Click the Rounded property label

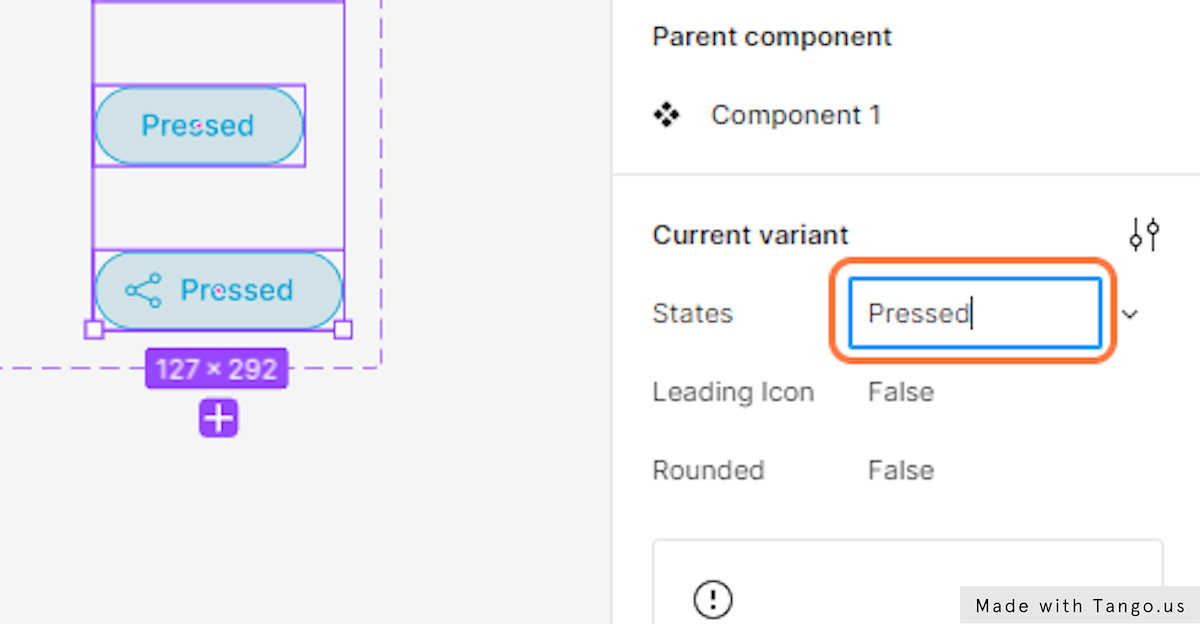pos(708,470)
